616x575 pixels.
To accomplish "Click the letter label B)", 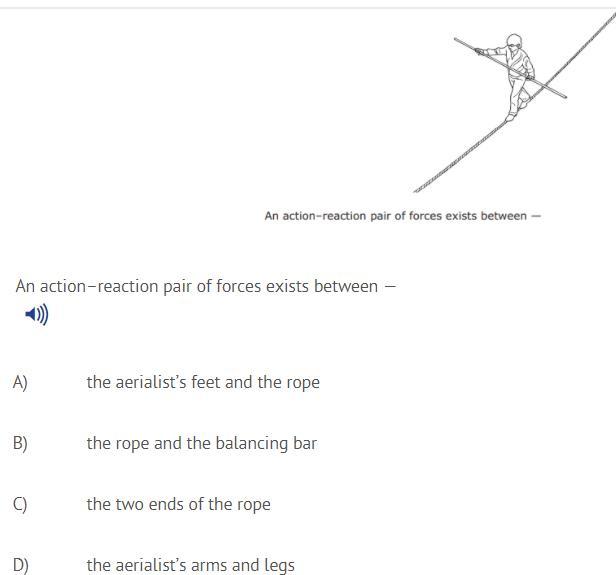I will [x=20, y=443].
